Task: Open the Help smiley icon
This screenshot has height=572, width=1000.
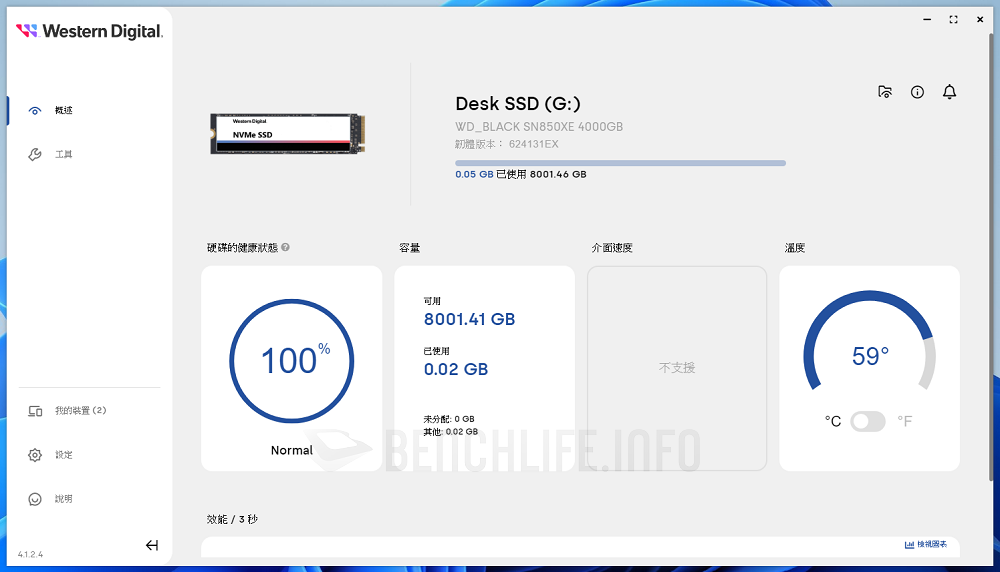Action: pos(35,499)
